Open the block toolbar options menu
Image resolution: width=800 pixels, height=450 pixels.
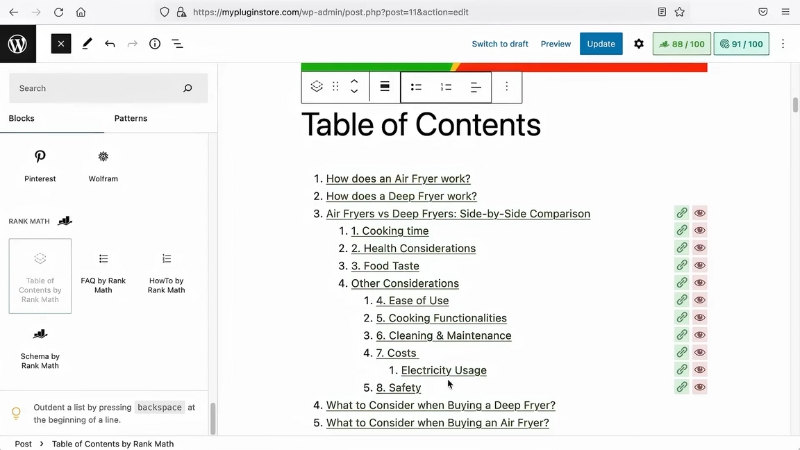pos(507,87)
